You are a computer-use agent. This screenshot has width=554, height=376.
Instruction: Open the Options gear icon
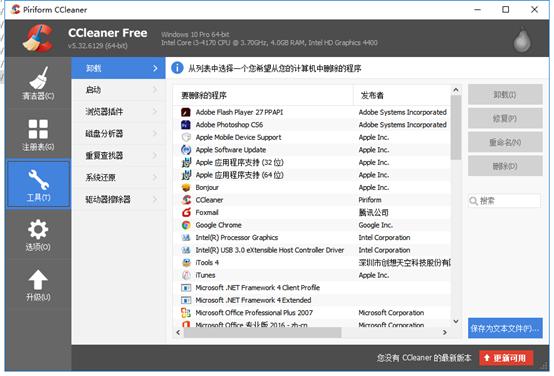38,230
